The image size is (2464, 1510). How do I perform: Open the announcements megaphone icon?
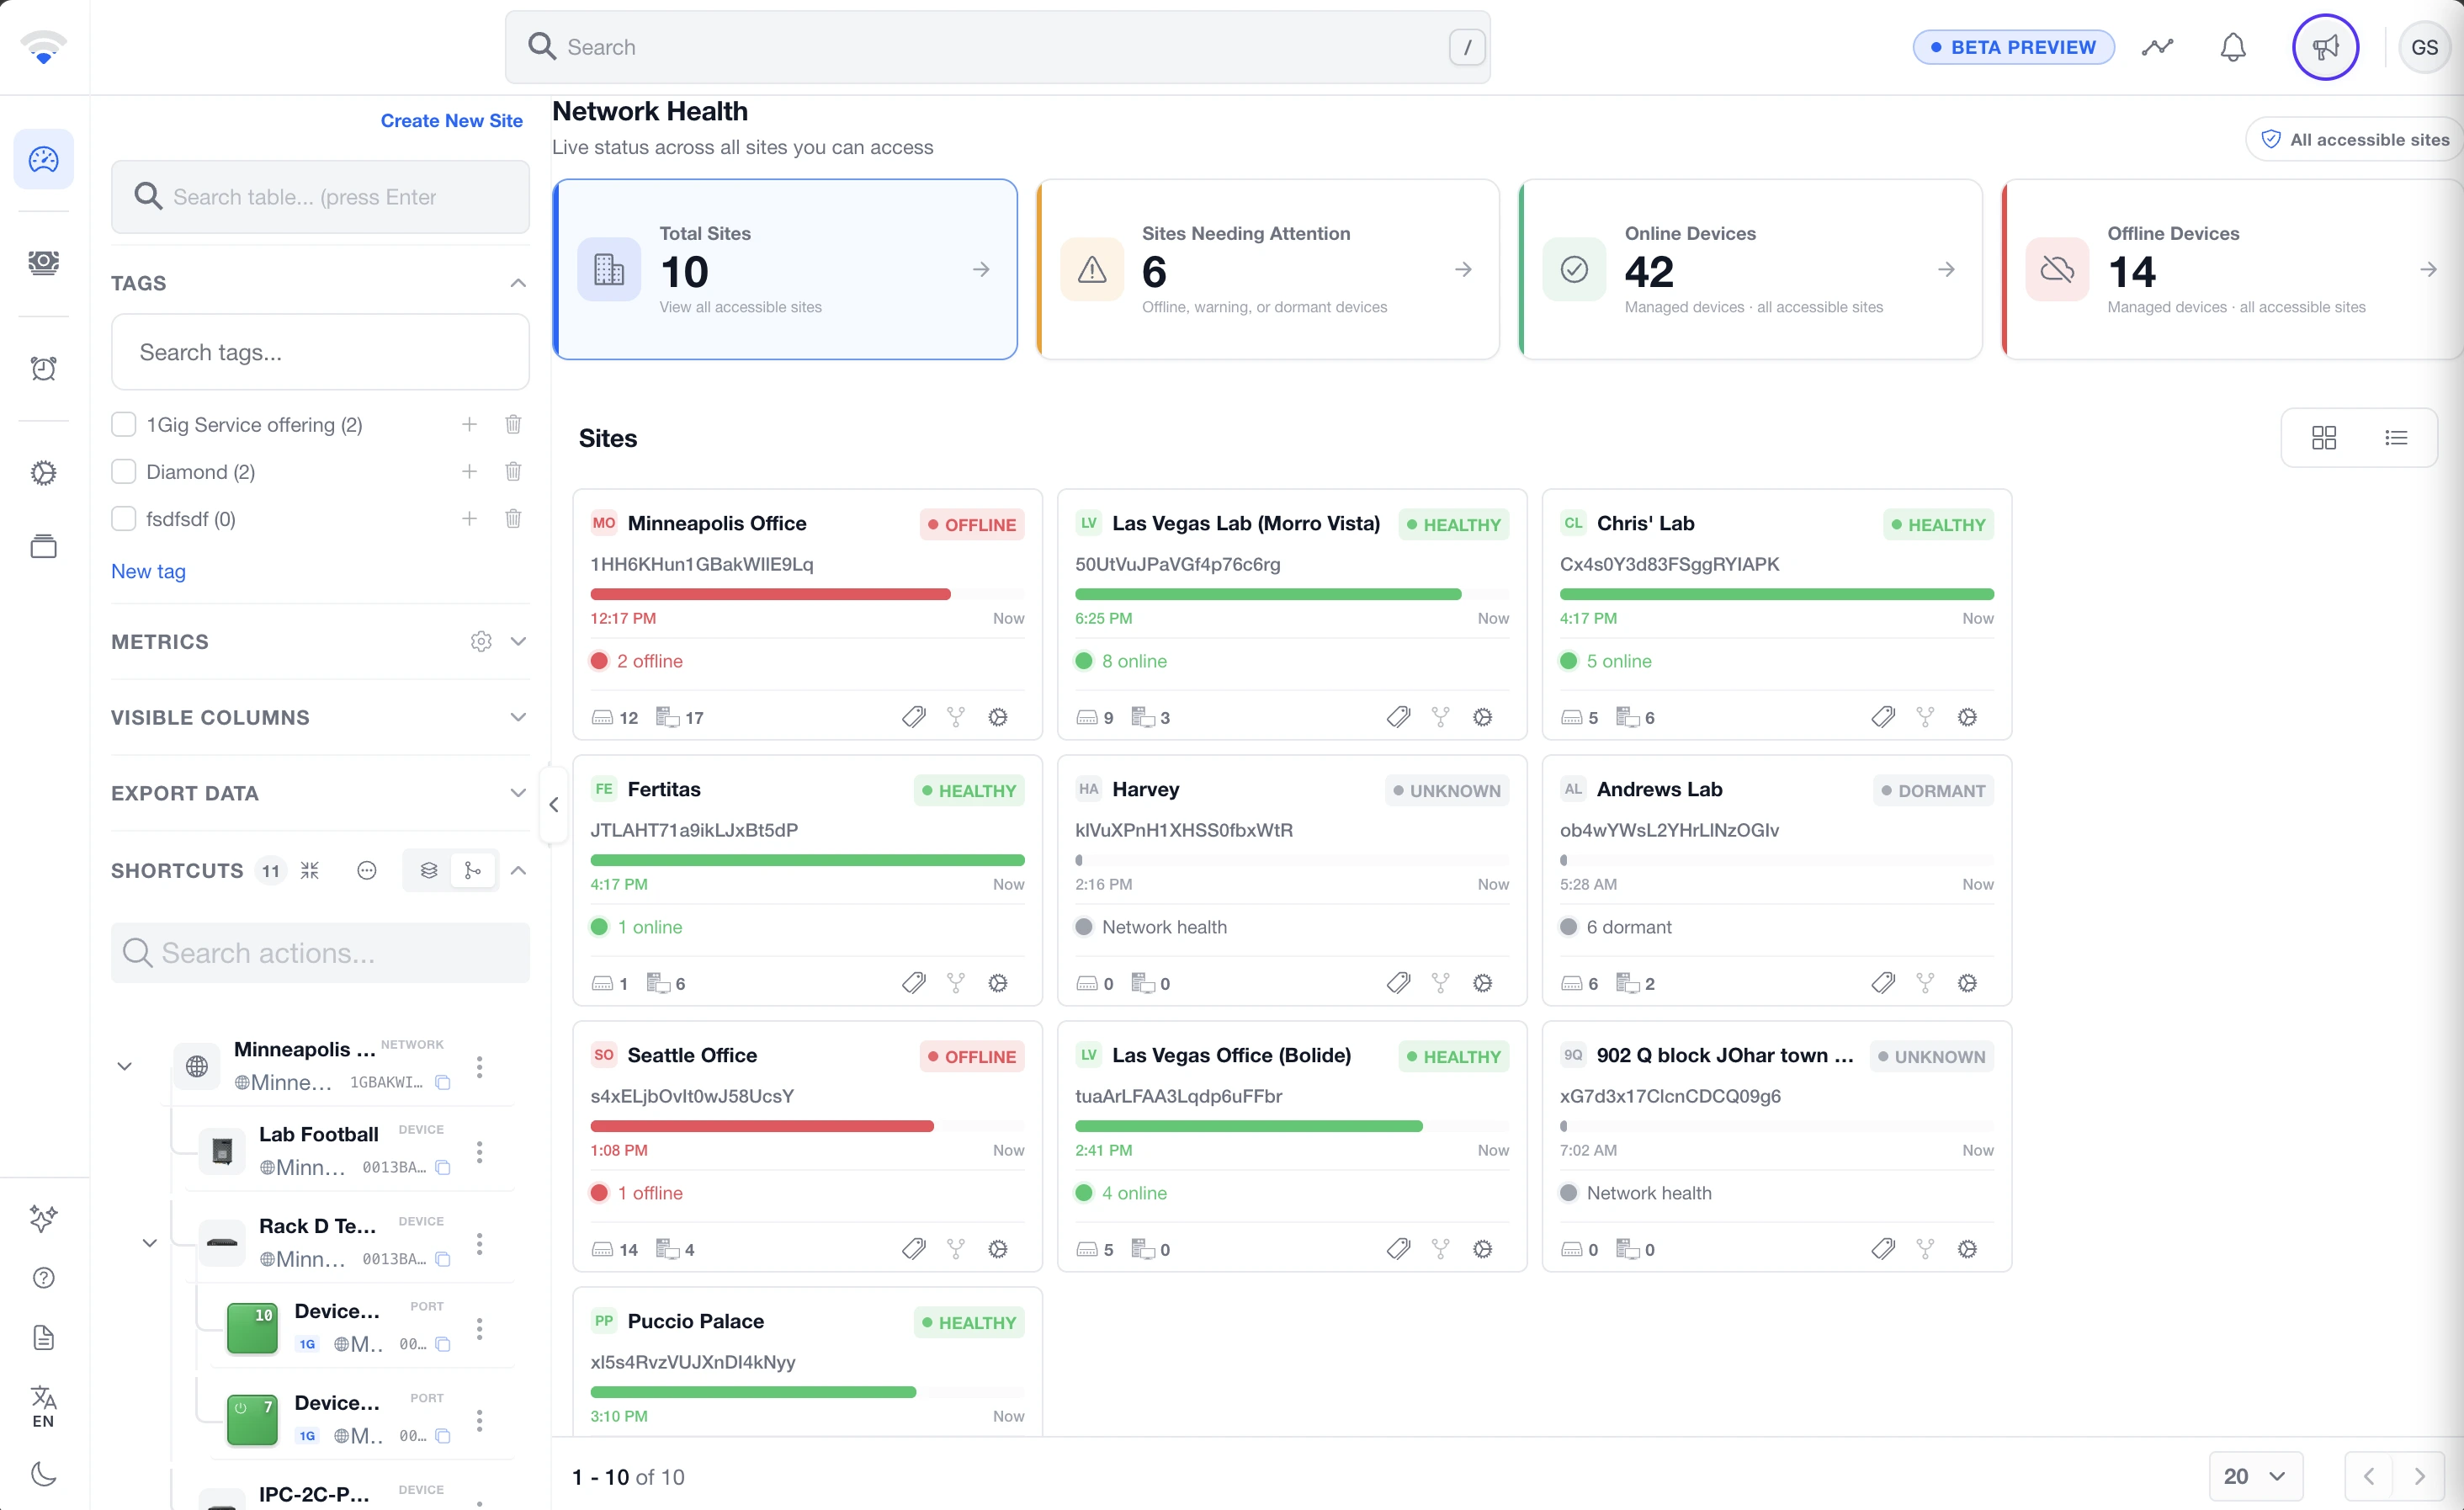(2325, 47)
